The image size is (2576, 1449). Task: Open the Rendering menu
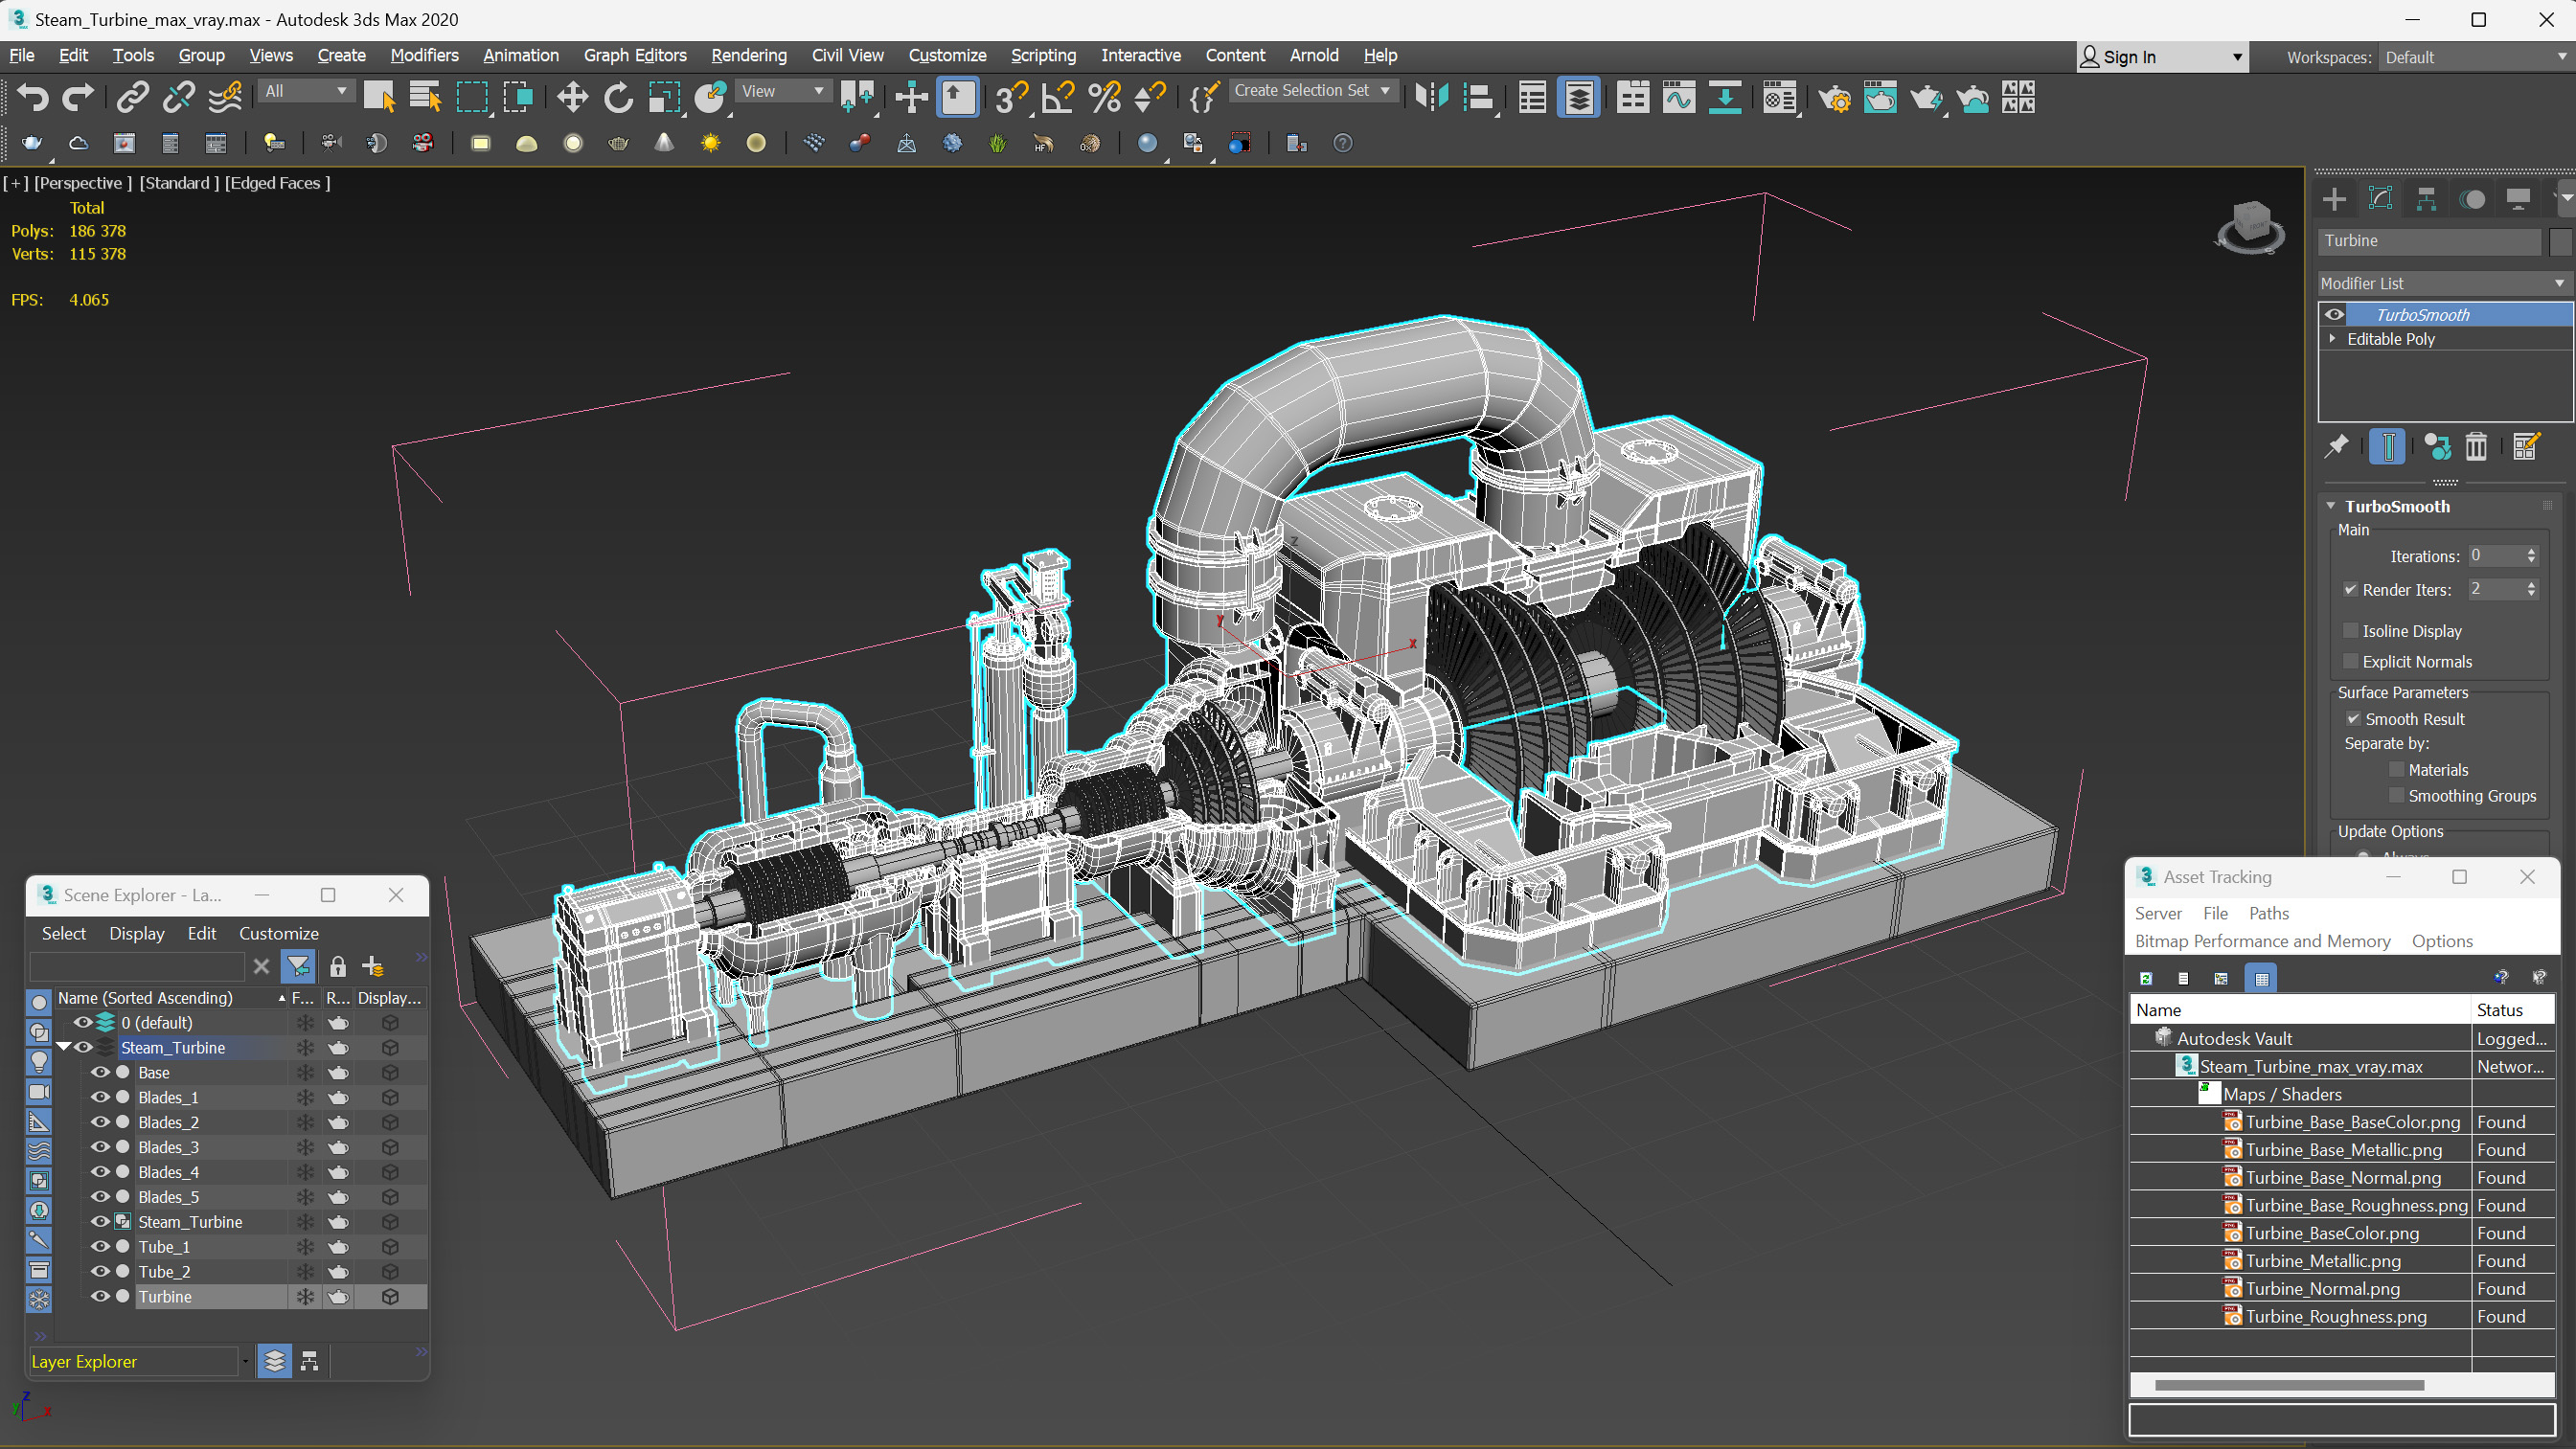click(749, 56)
